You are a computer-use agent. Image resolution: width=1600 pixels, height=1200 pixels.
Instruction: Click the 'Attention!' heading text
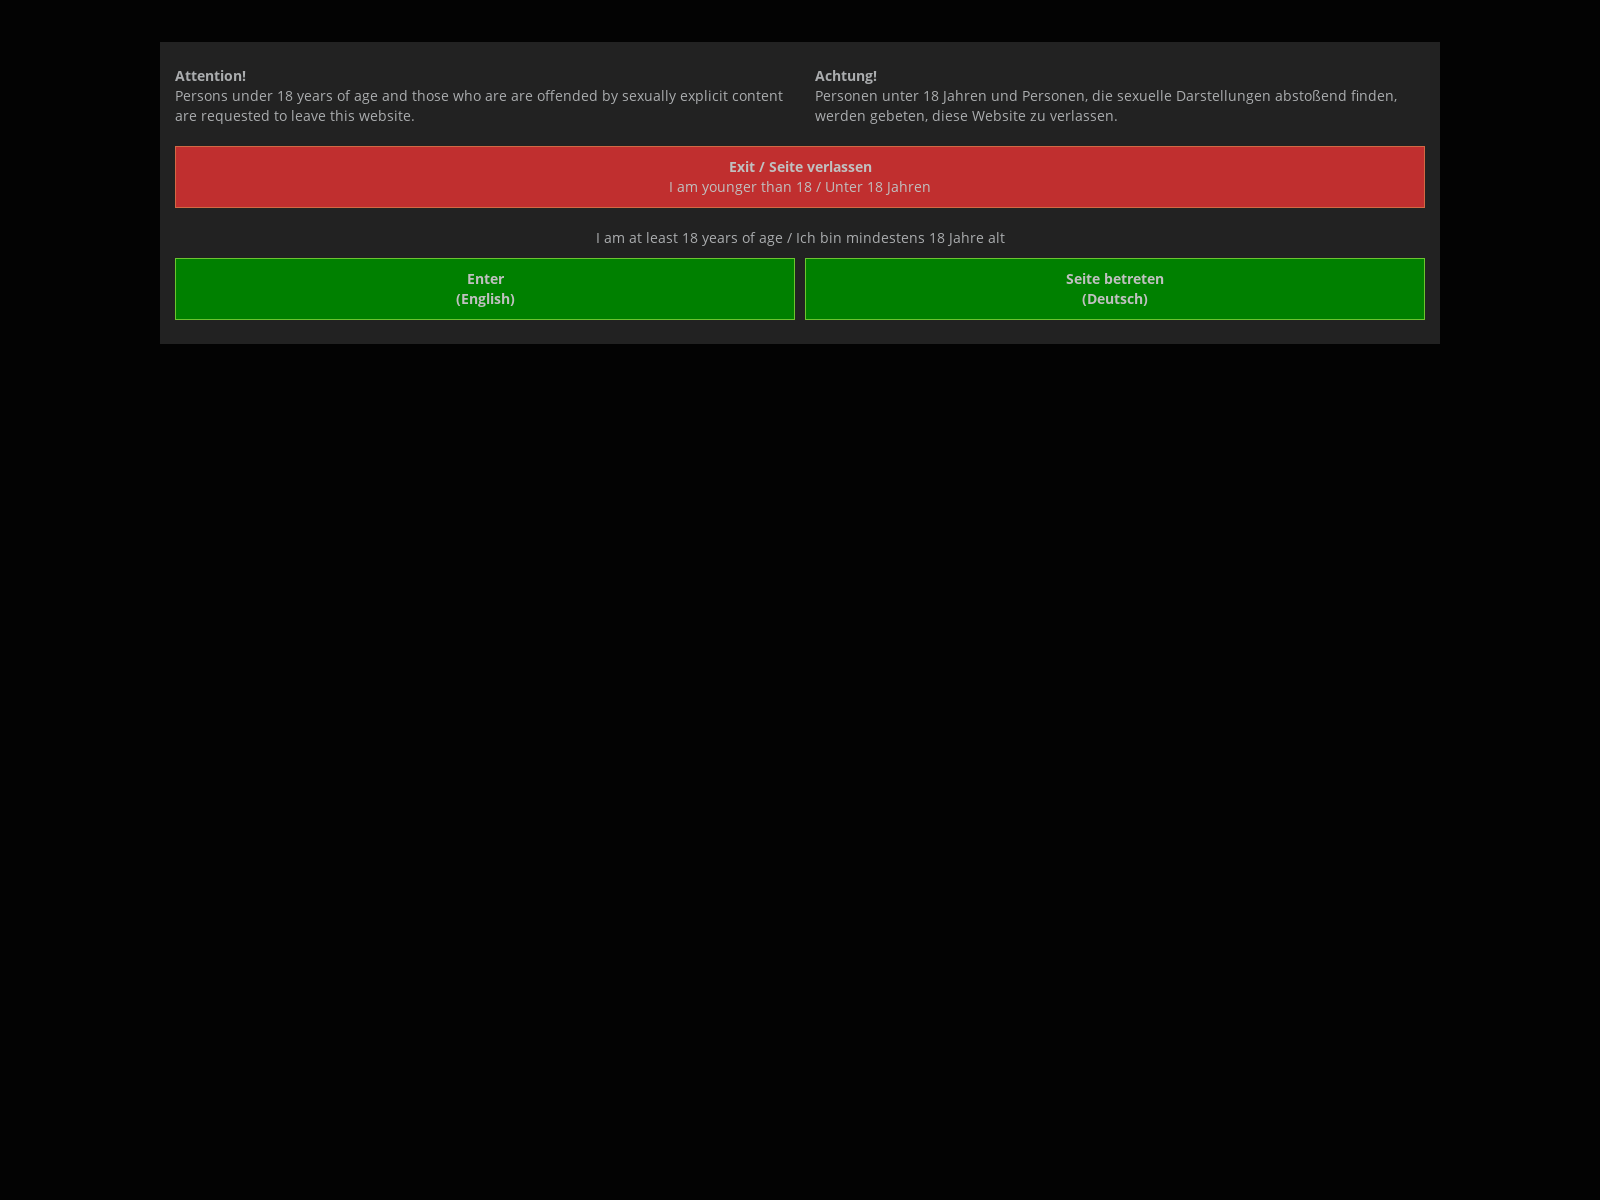(x=210, y=76)
